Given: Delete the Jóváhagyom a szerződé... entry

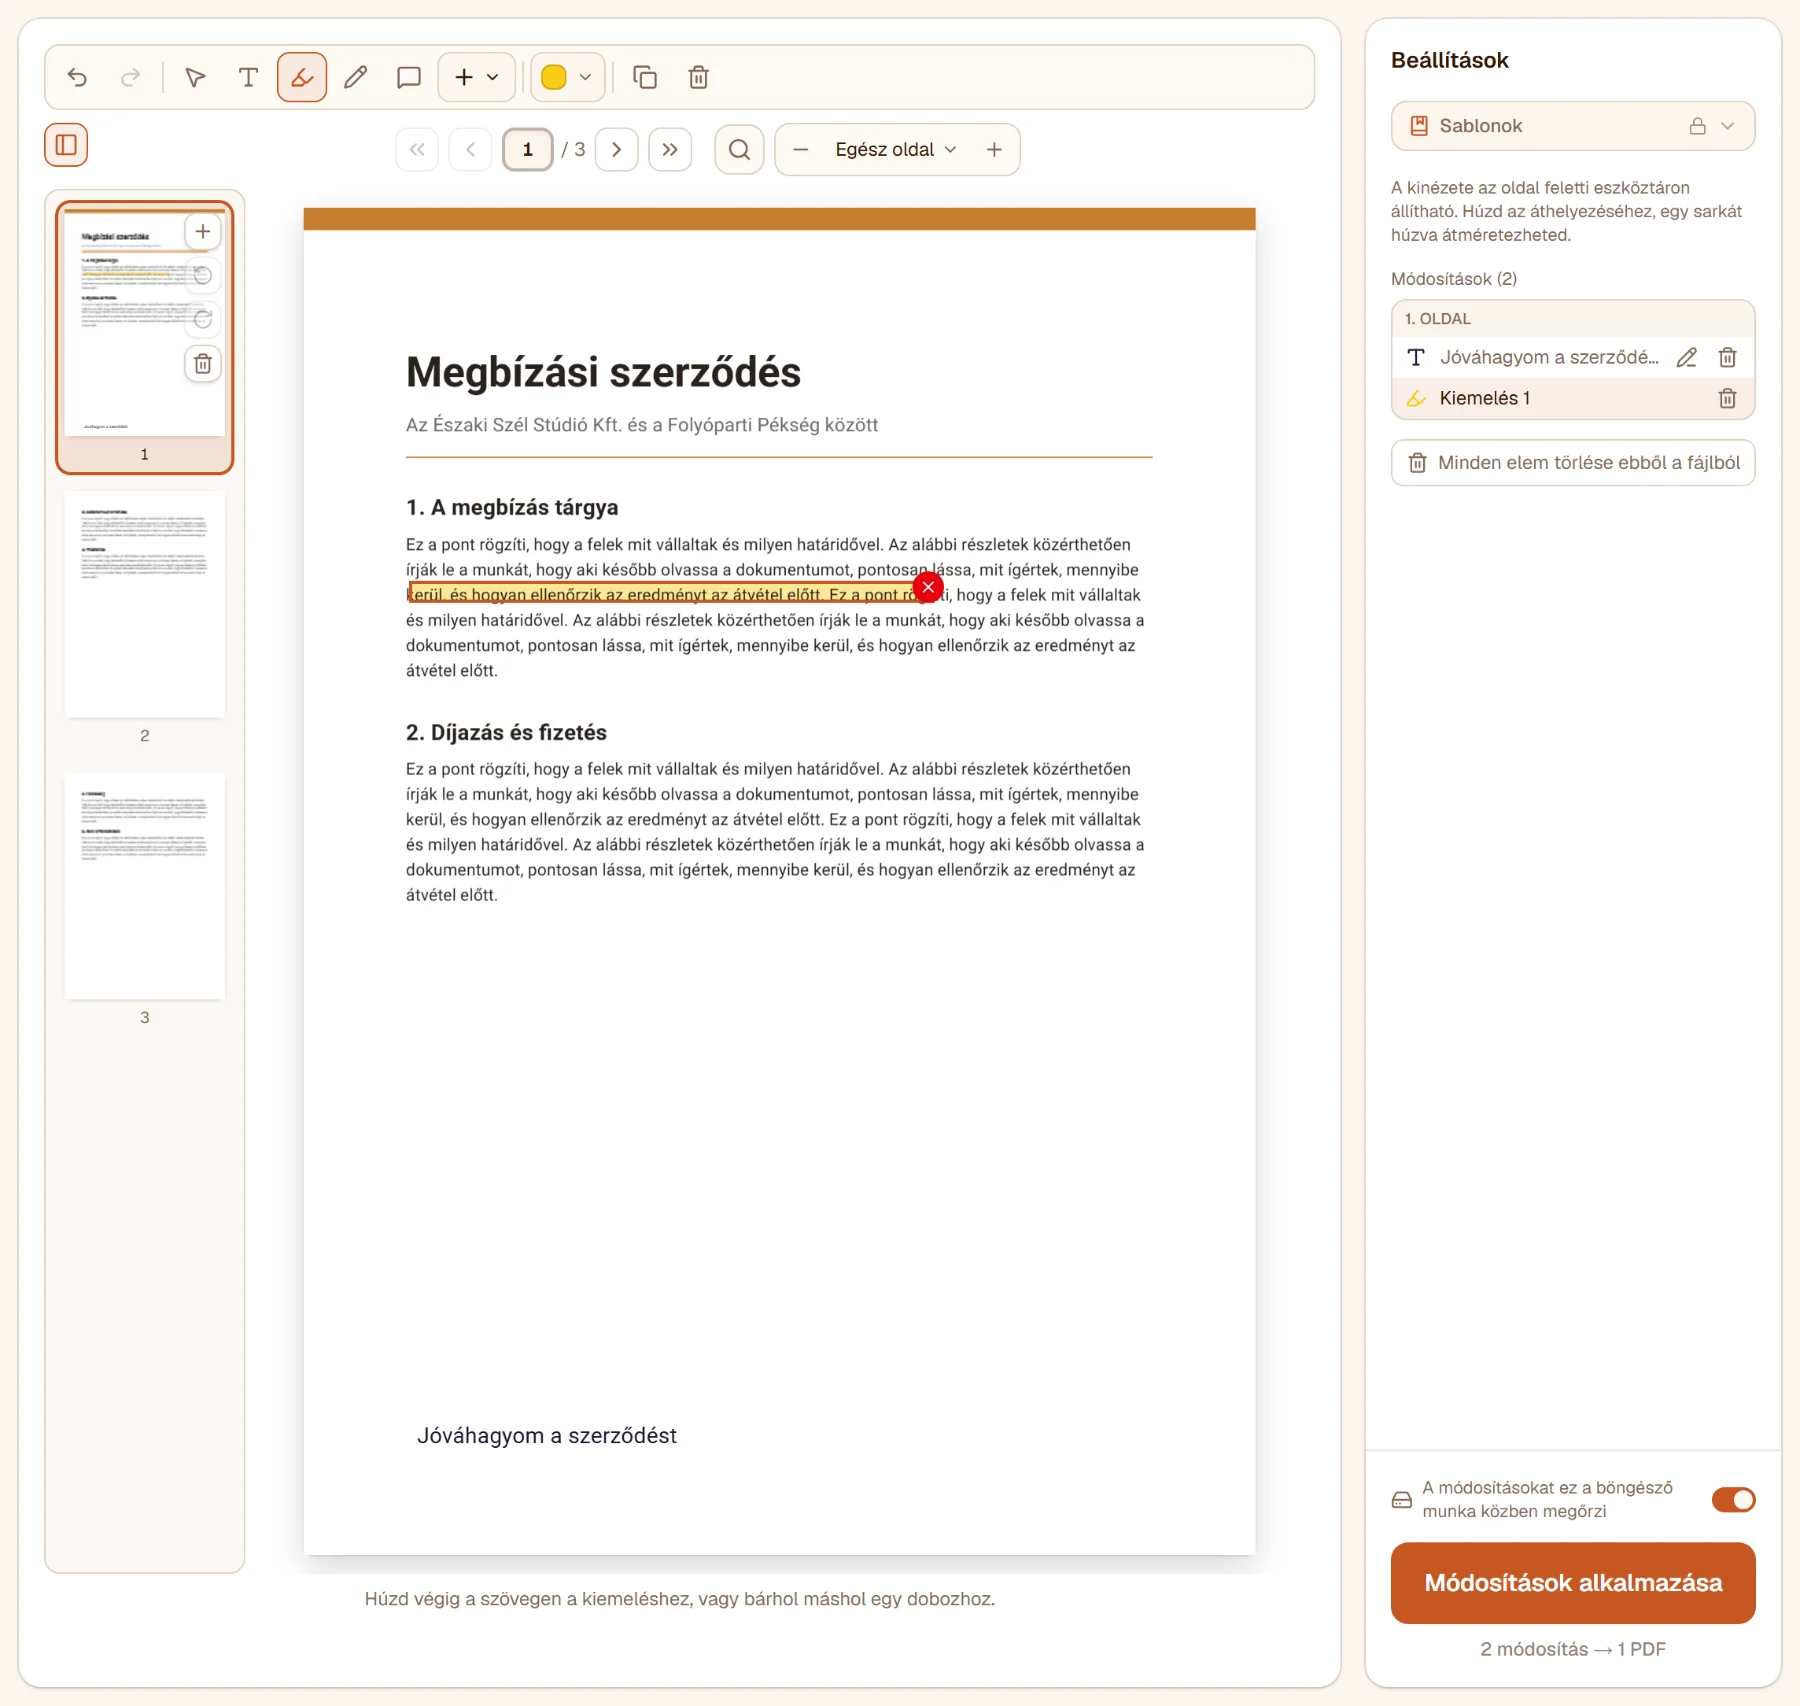Looking at the screenshot, I should [x=1727, y=357].
